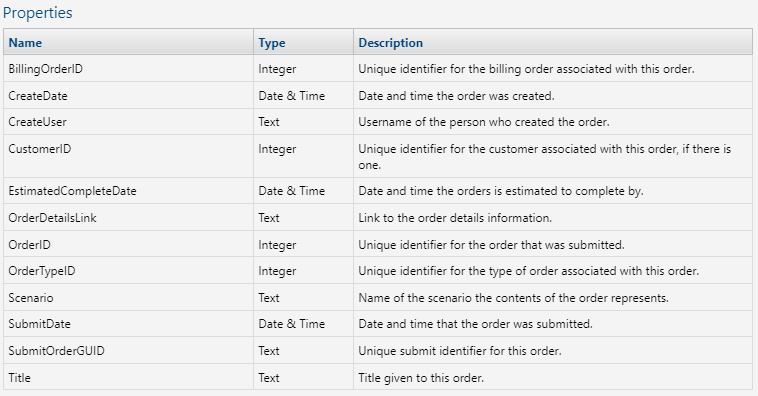Click the Integer type in CustomerID row
Image resolution: width=758 pixels, height=396 pixels.
point(277,149)
